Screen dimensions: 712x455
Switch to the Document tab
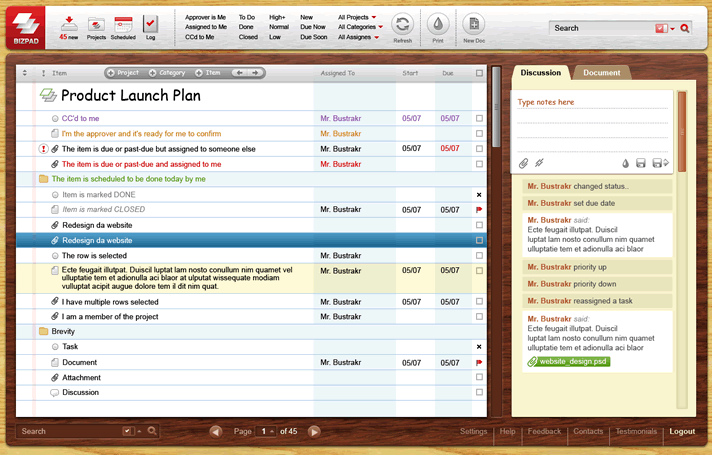point(601,73)
